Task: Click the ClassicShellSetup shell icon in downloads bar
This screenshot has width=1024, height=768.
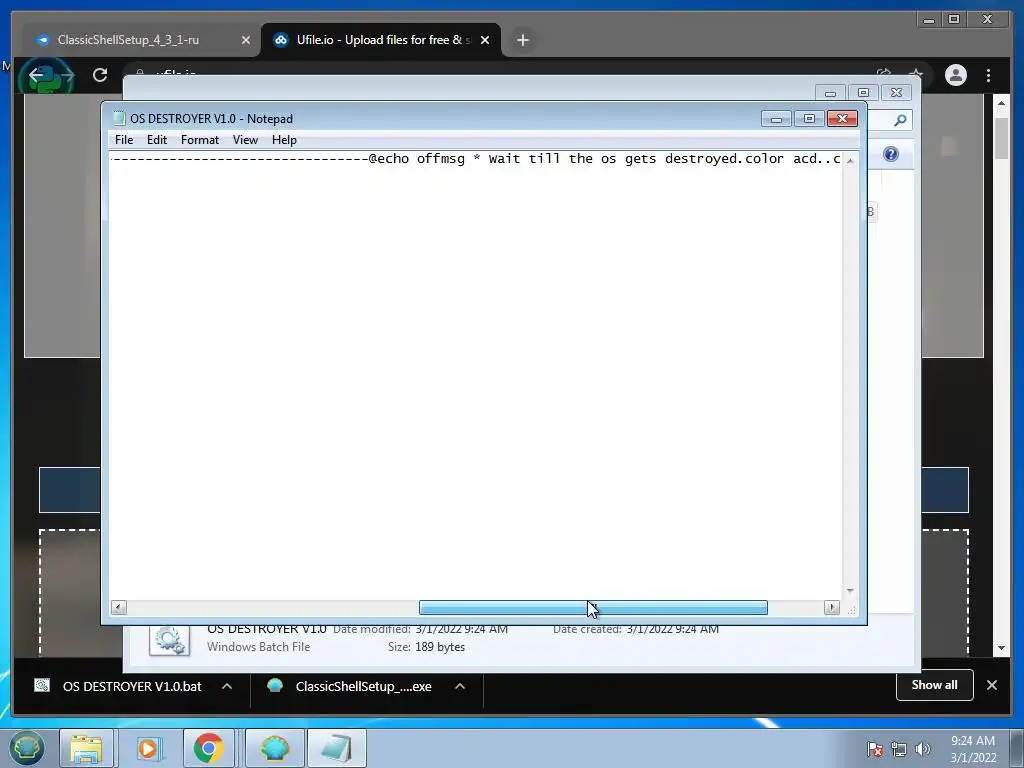Action: (275, 686)
